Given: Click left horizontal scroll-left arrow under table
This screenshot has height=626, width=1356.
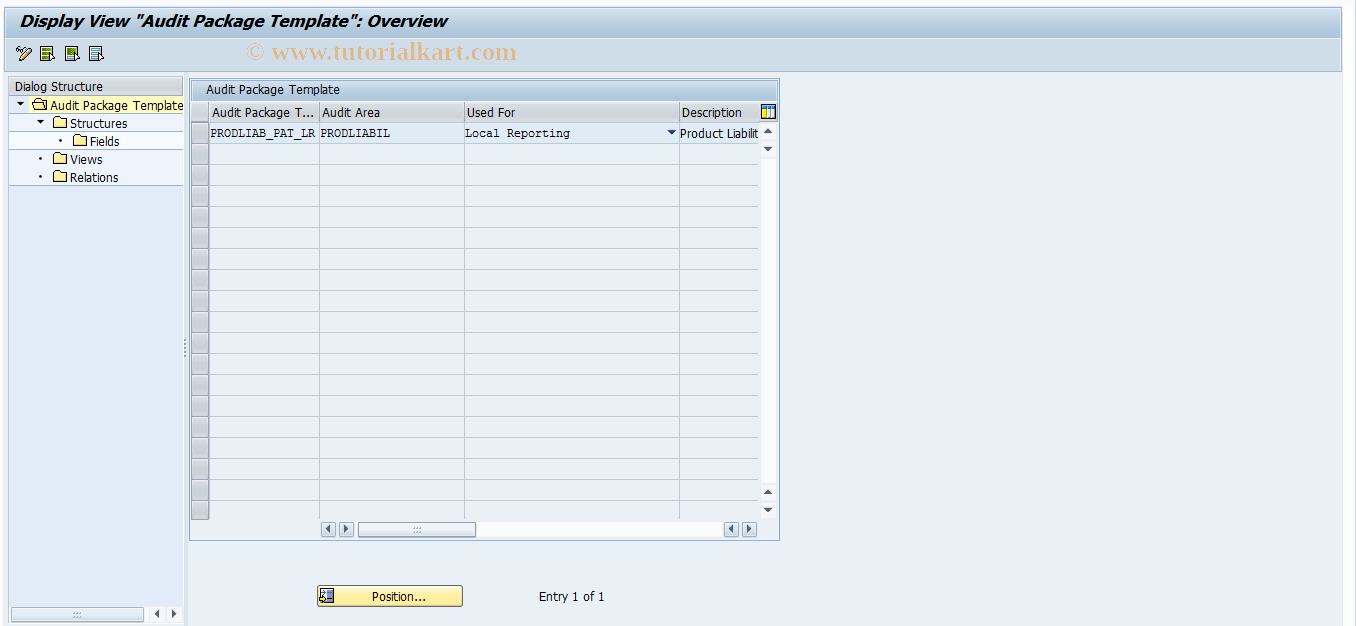Looking at the screenshot, I should click(x=328, y=529).
